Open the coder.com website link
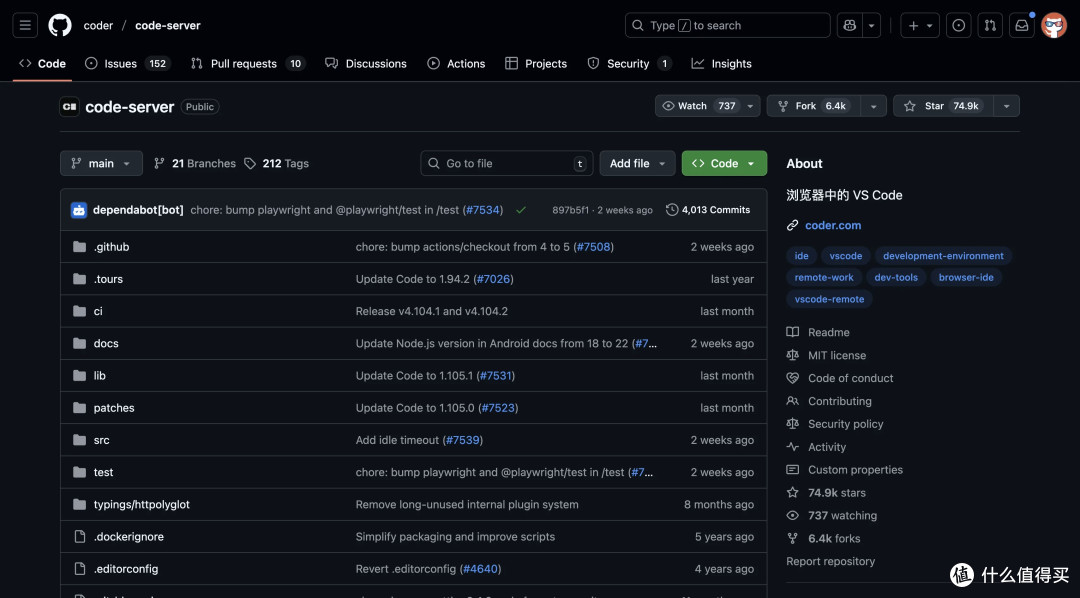The image size is (1080, 598). click(833, 225)
